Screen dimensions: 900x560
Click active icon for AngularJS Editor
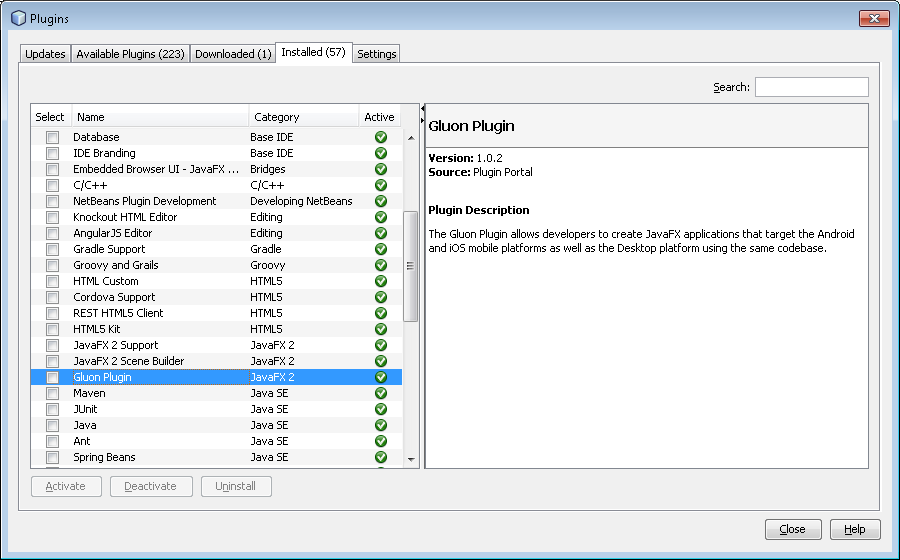381,234
